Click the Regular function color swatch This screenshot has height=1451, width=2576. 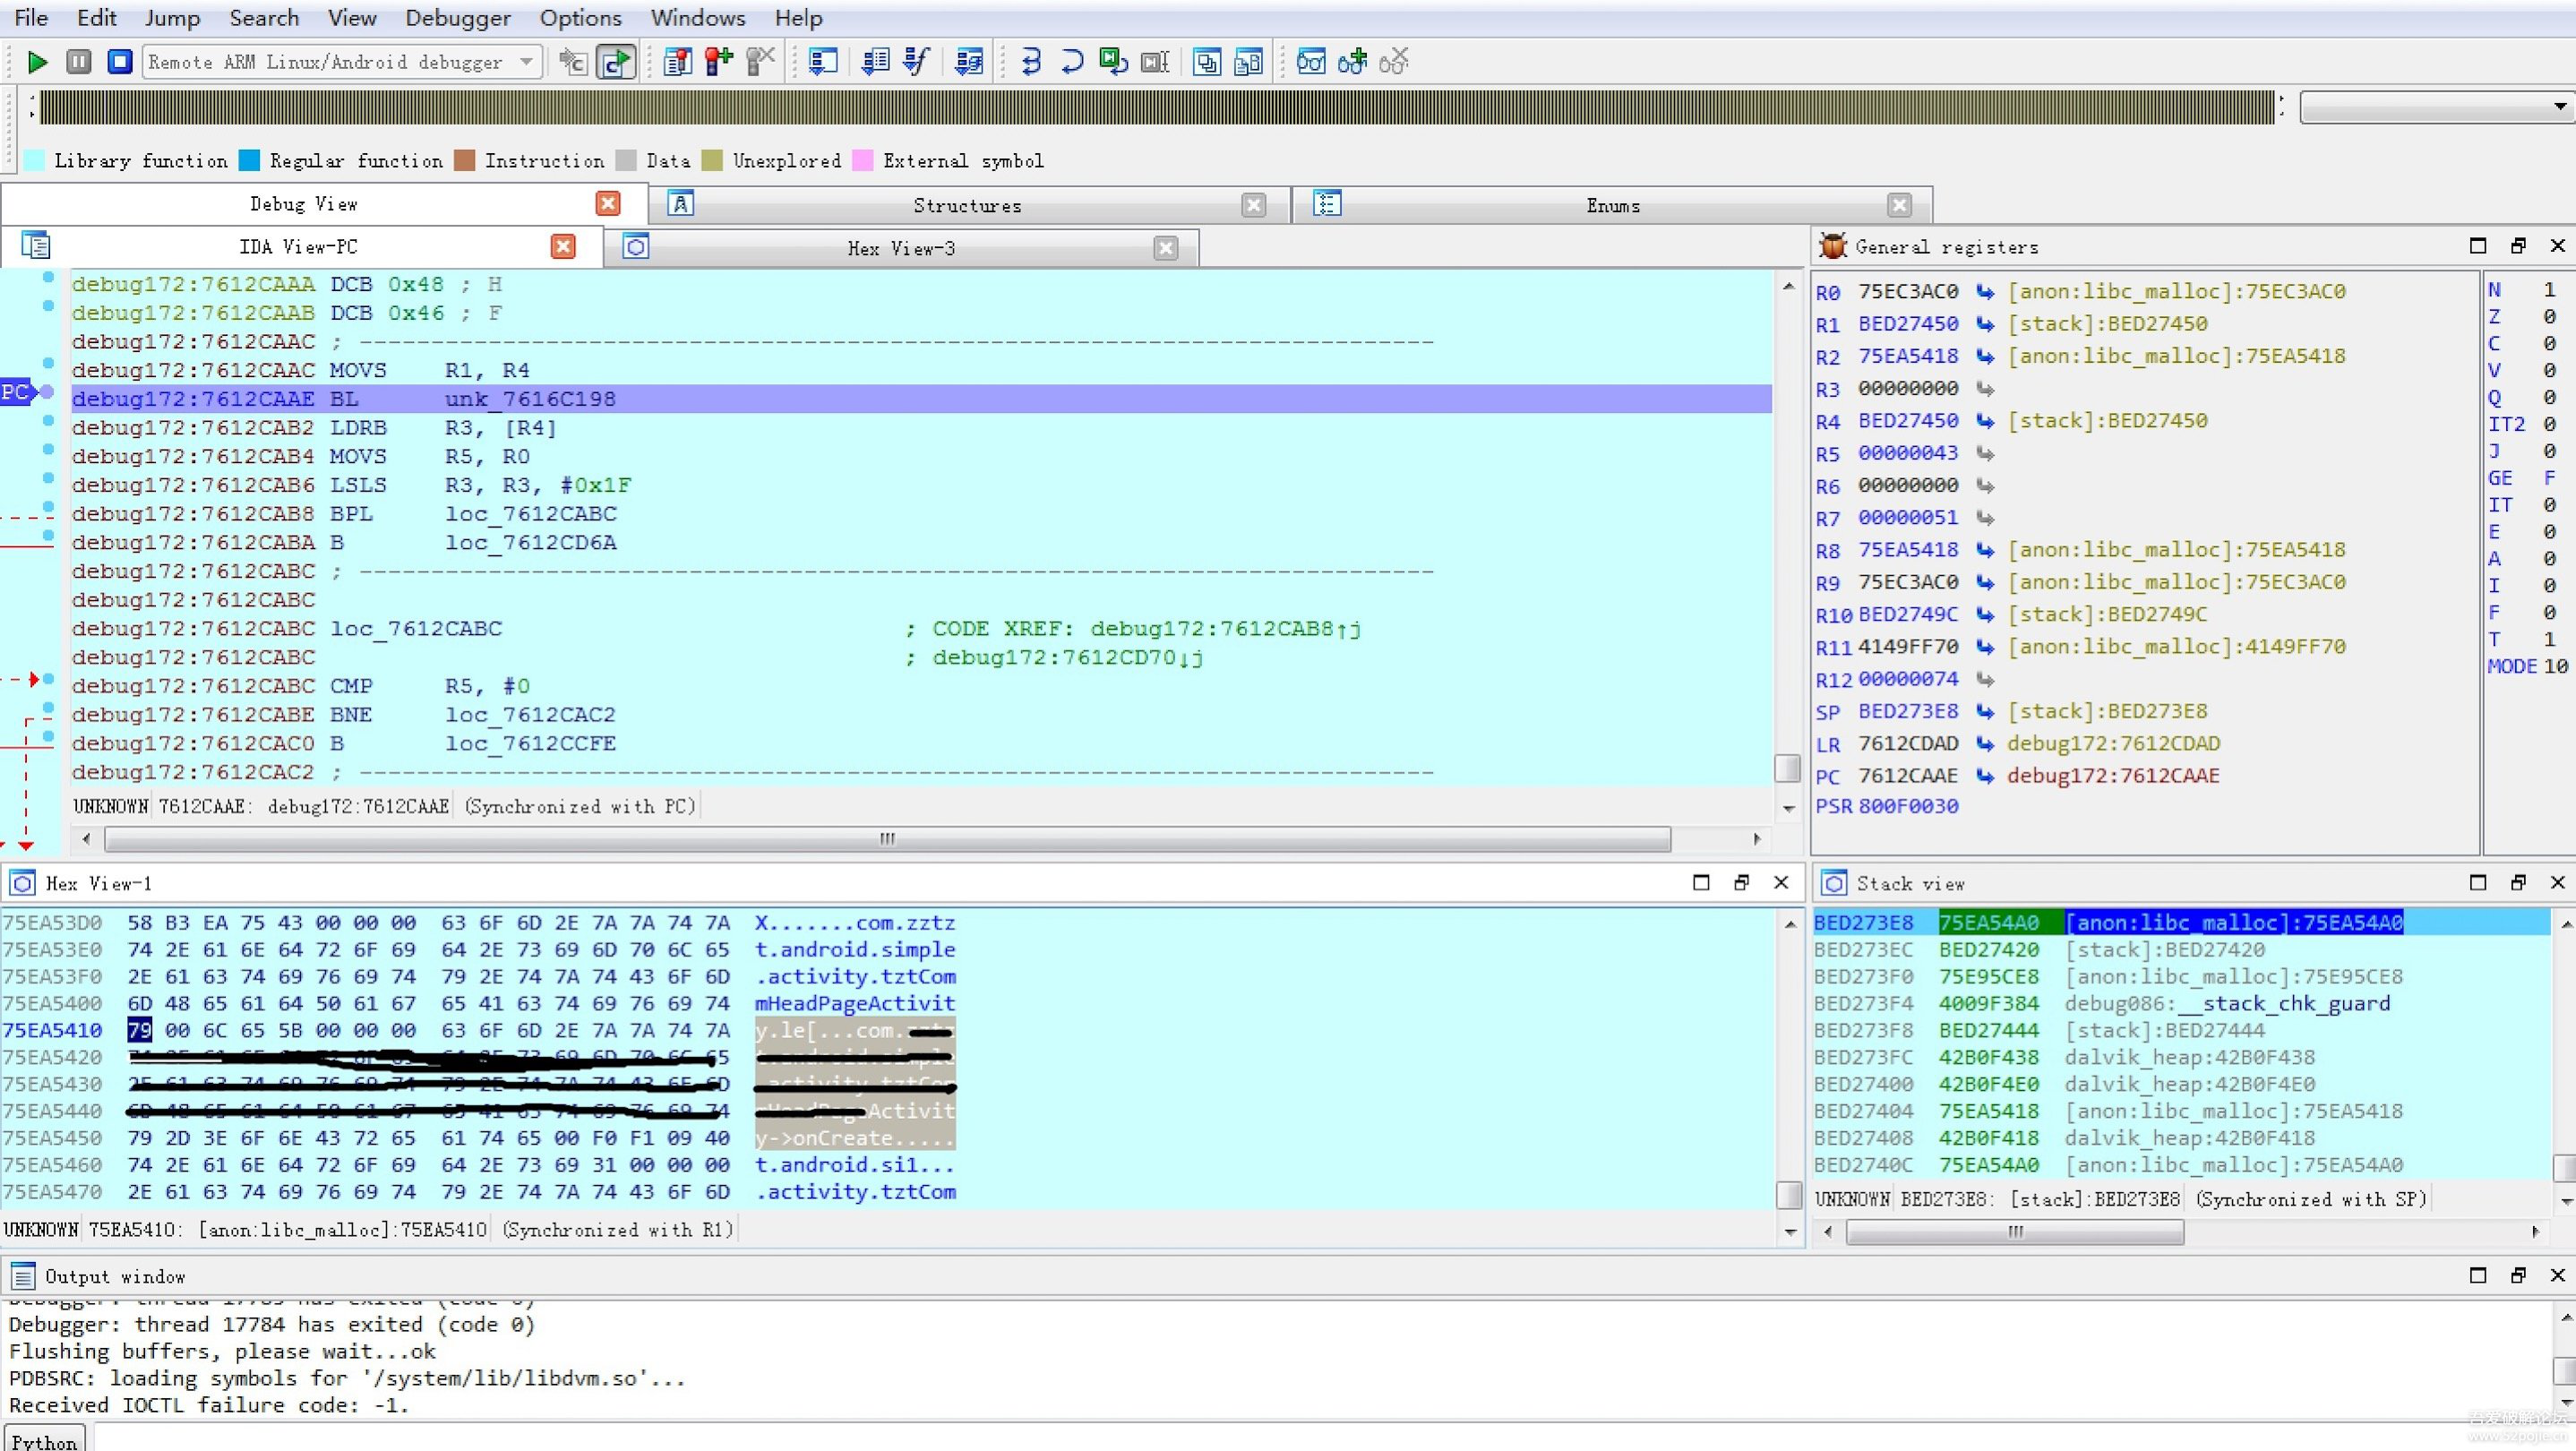[250, 161]
